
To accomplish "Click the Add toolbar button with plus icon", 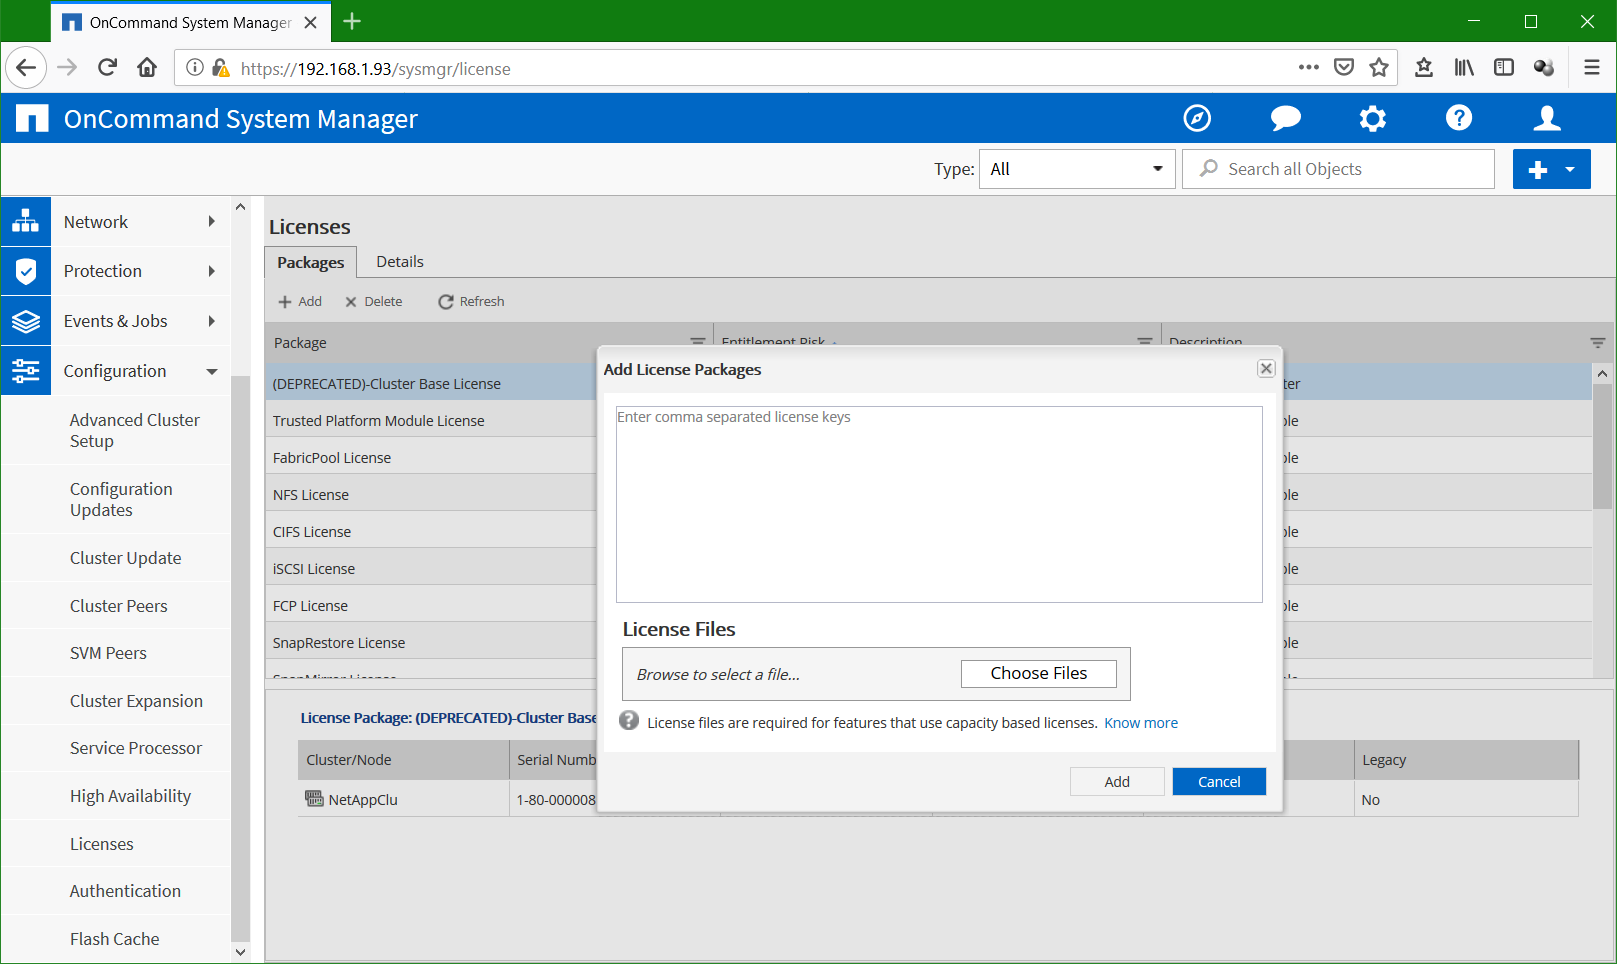I will [x=300, y=302].
